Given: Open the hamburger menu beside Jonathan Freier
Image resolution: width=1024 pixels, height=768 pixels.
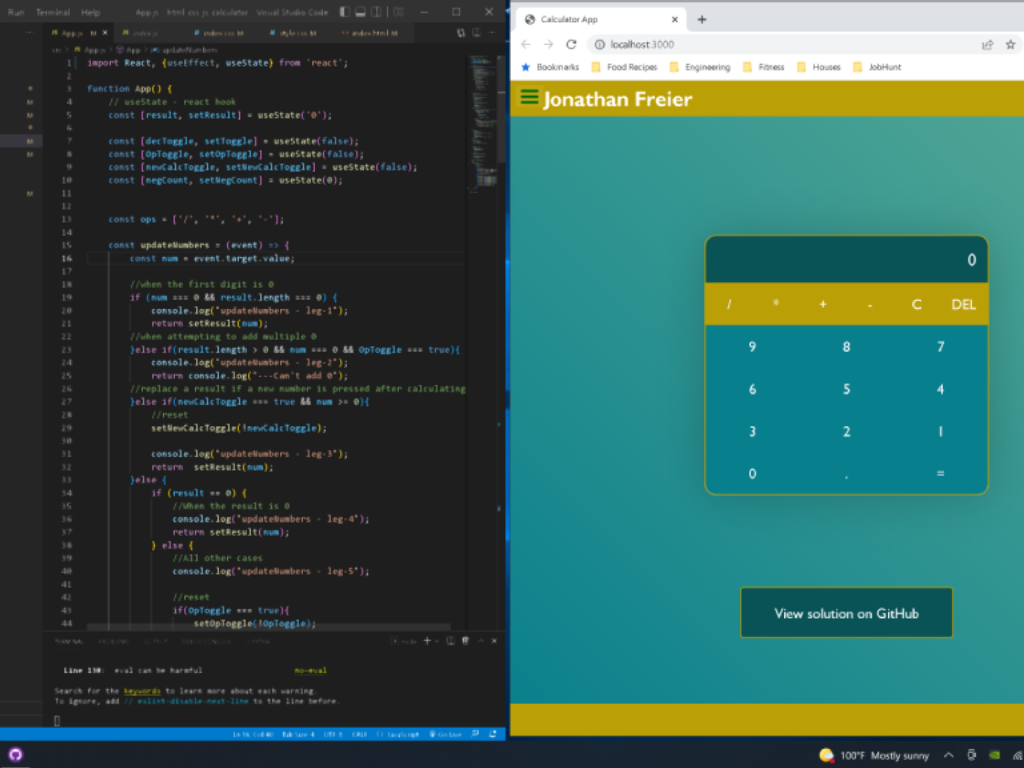Looking at the screenshot, I should coord(529,97).
